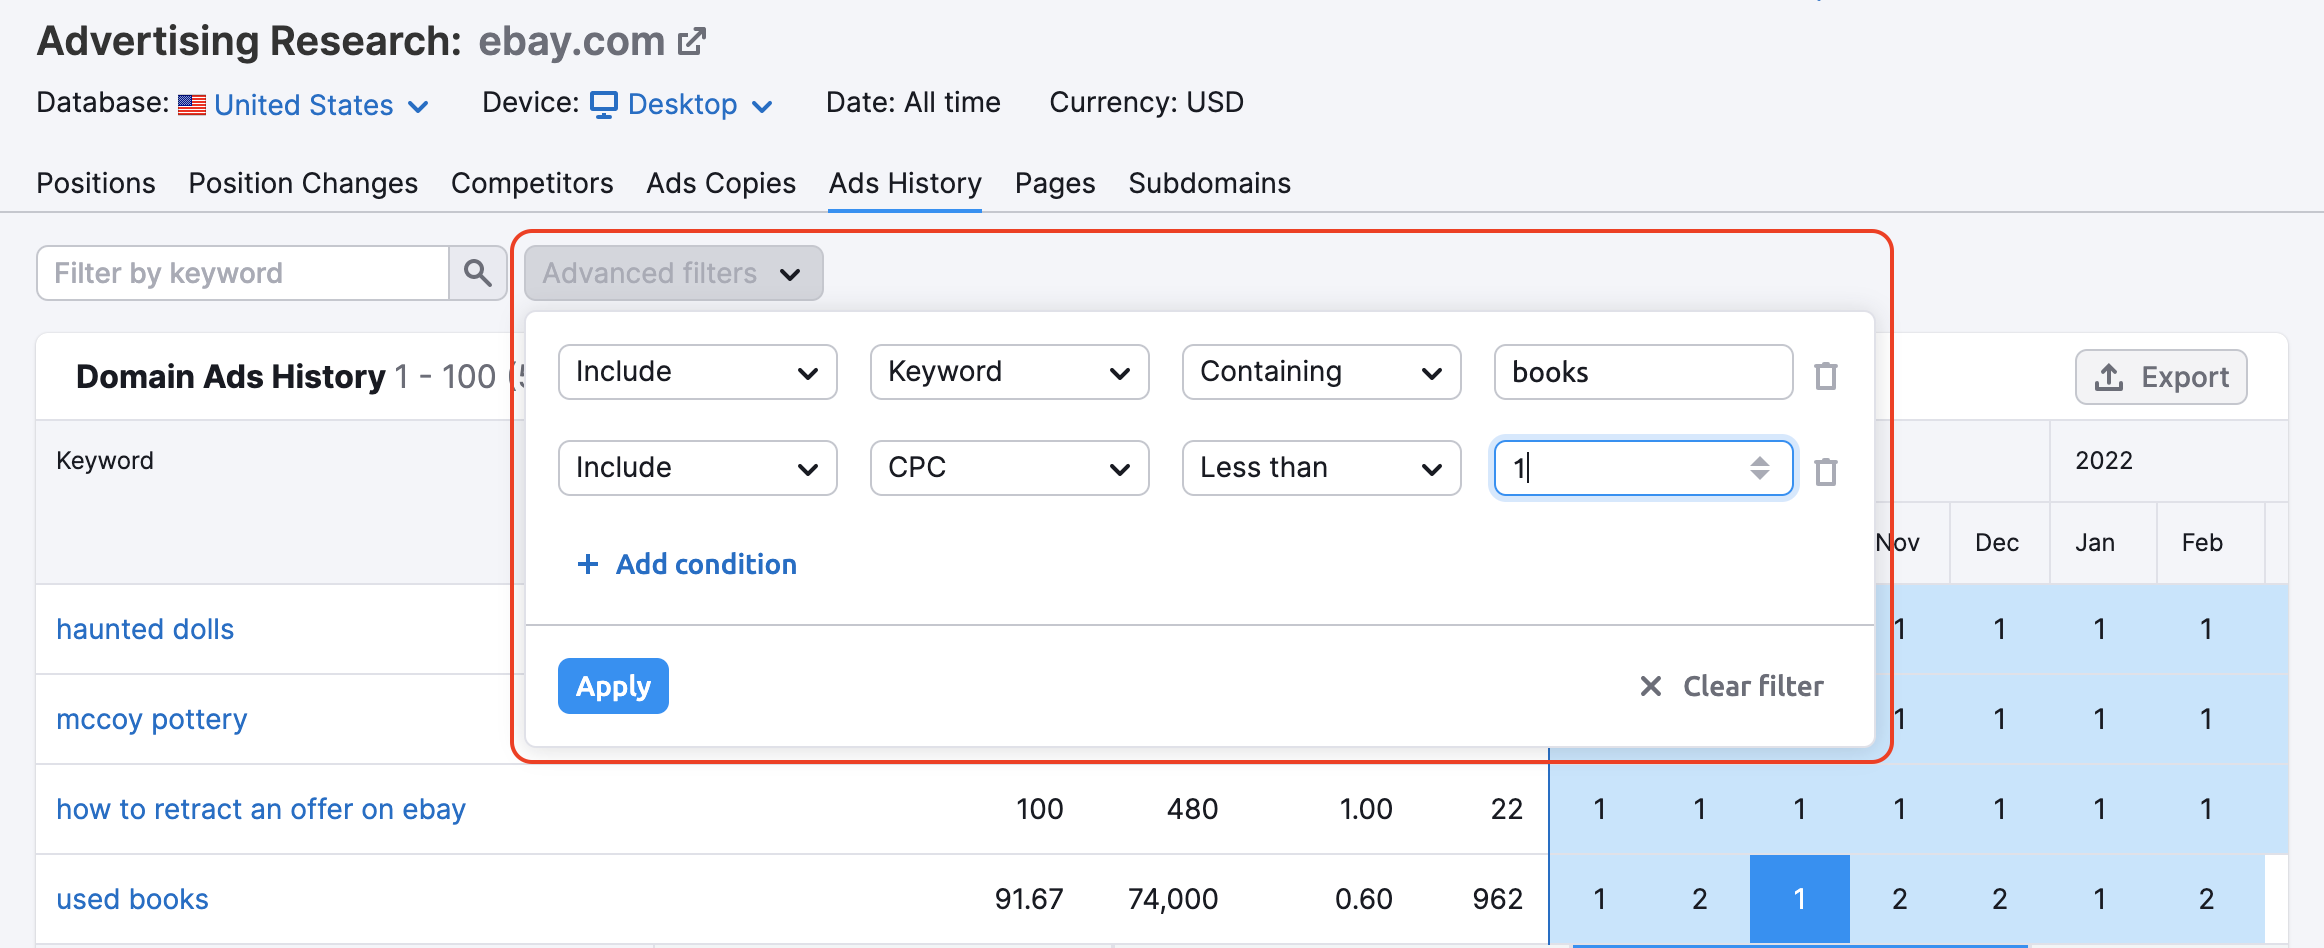
Task: Open the Less than operator dropdown
Action: (x=1320, y=468)
